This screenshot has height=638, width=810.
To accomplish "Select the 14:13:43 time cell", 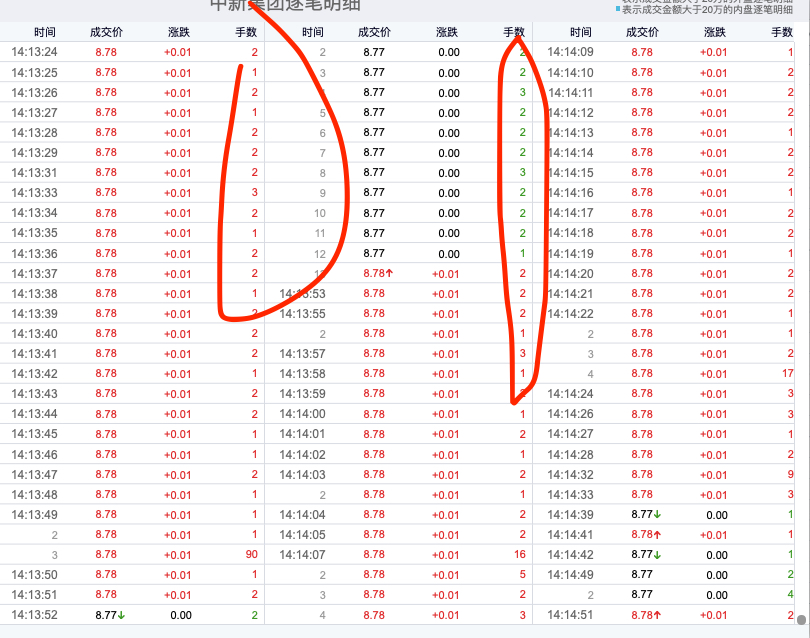I will 34,394.
